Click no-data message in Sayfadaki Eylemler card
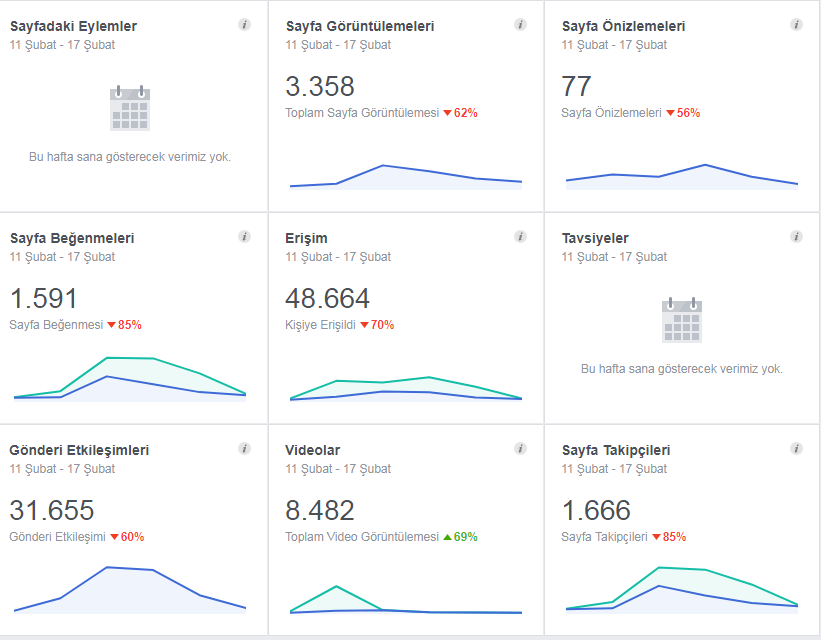 tap(130, 157)
